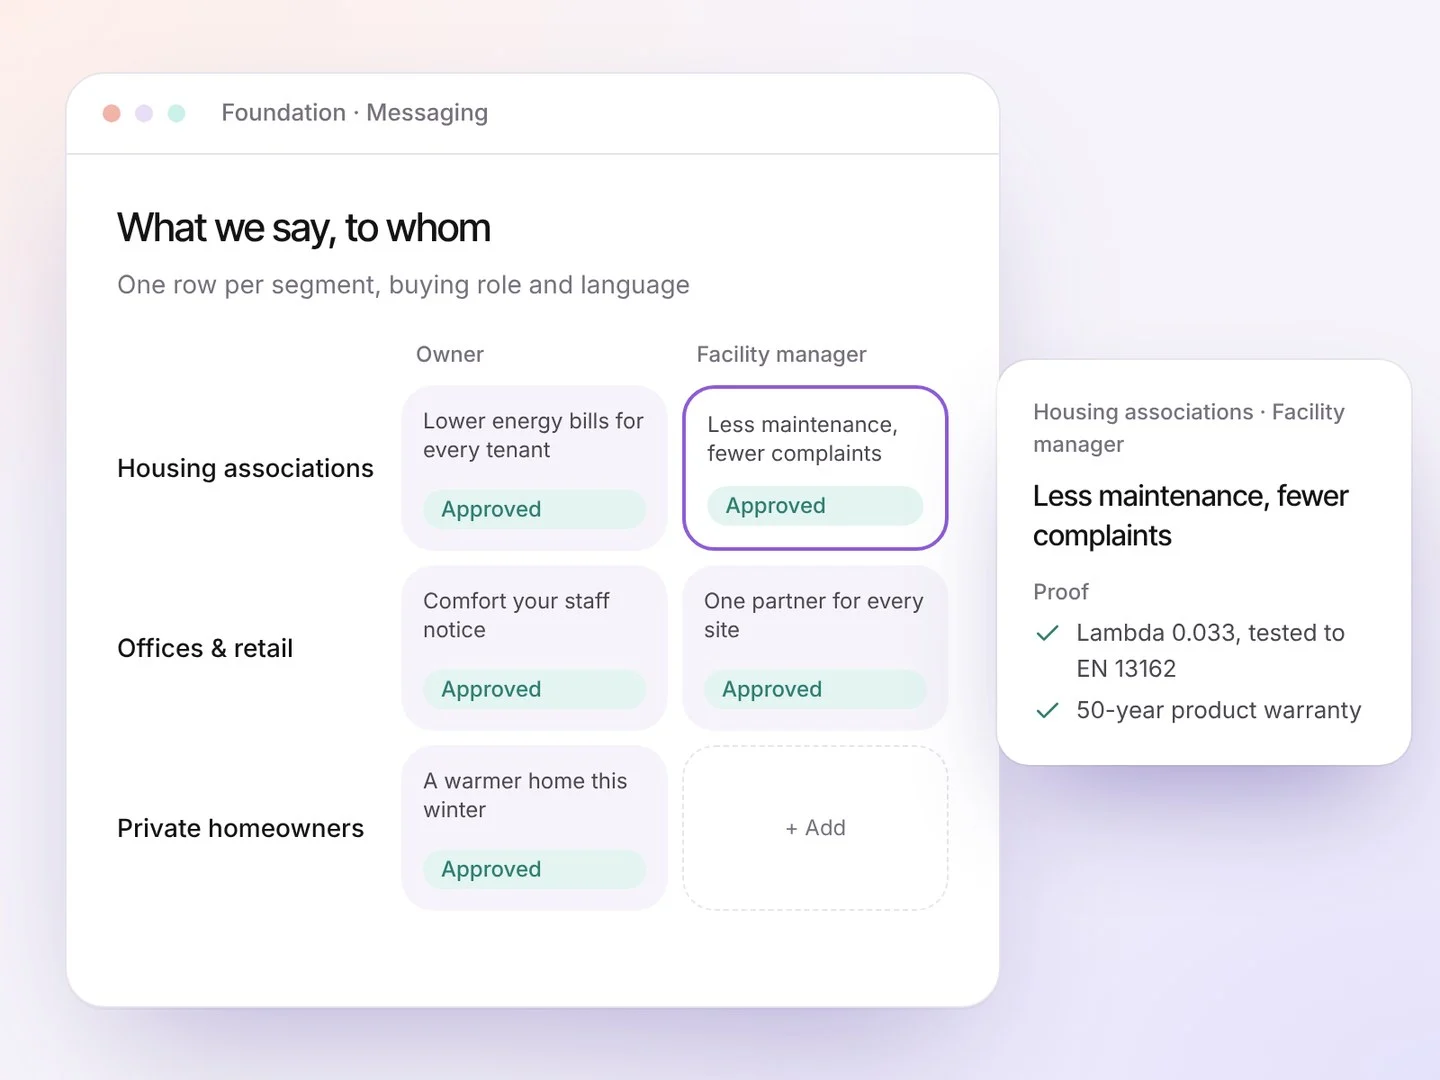Click Approved badge under 'Comfort your staff notice'
This screenshot has height=1080, width=1440.
click(x=534, y=689)
